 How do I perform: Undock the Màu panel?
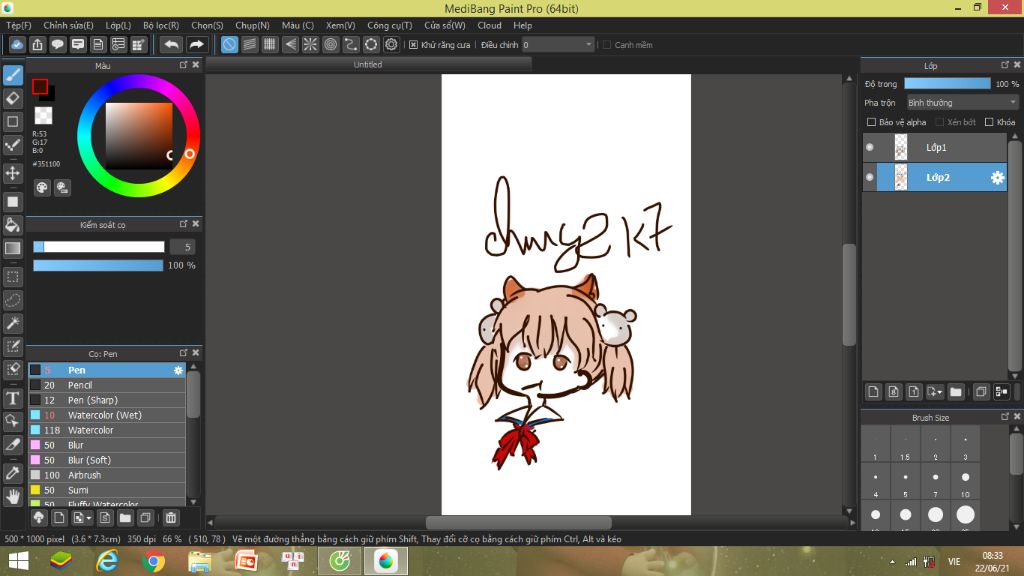pos(184,65)
